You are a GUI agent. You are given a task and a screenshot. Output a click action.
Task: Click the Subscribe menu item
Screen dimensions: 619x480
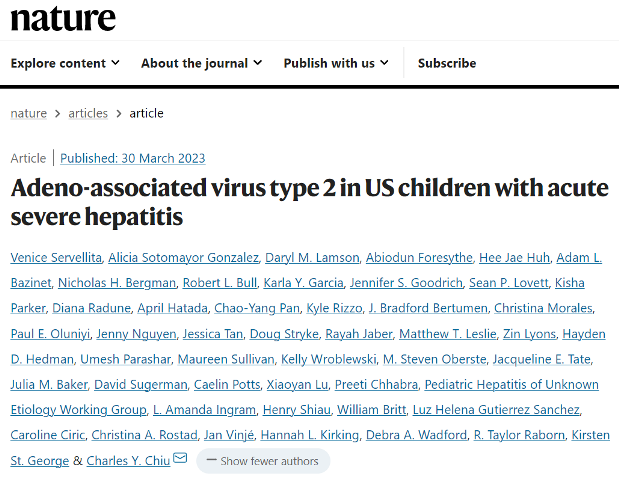447,63
